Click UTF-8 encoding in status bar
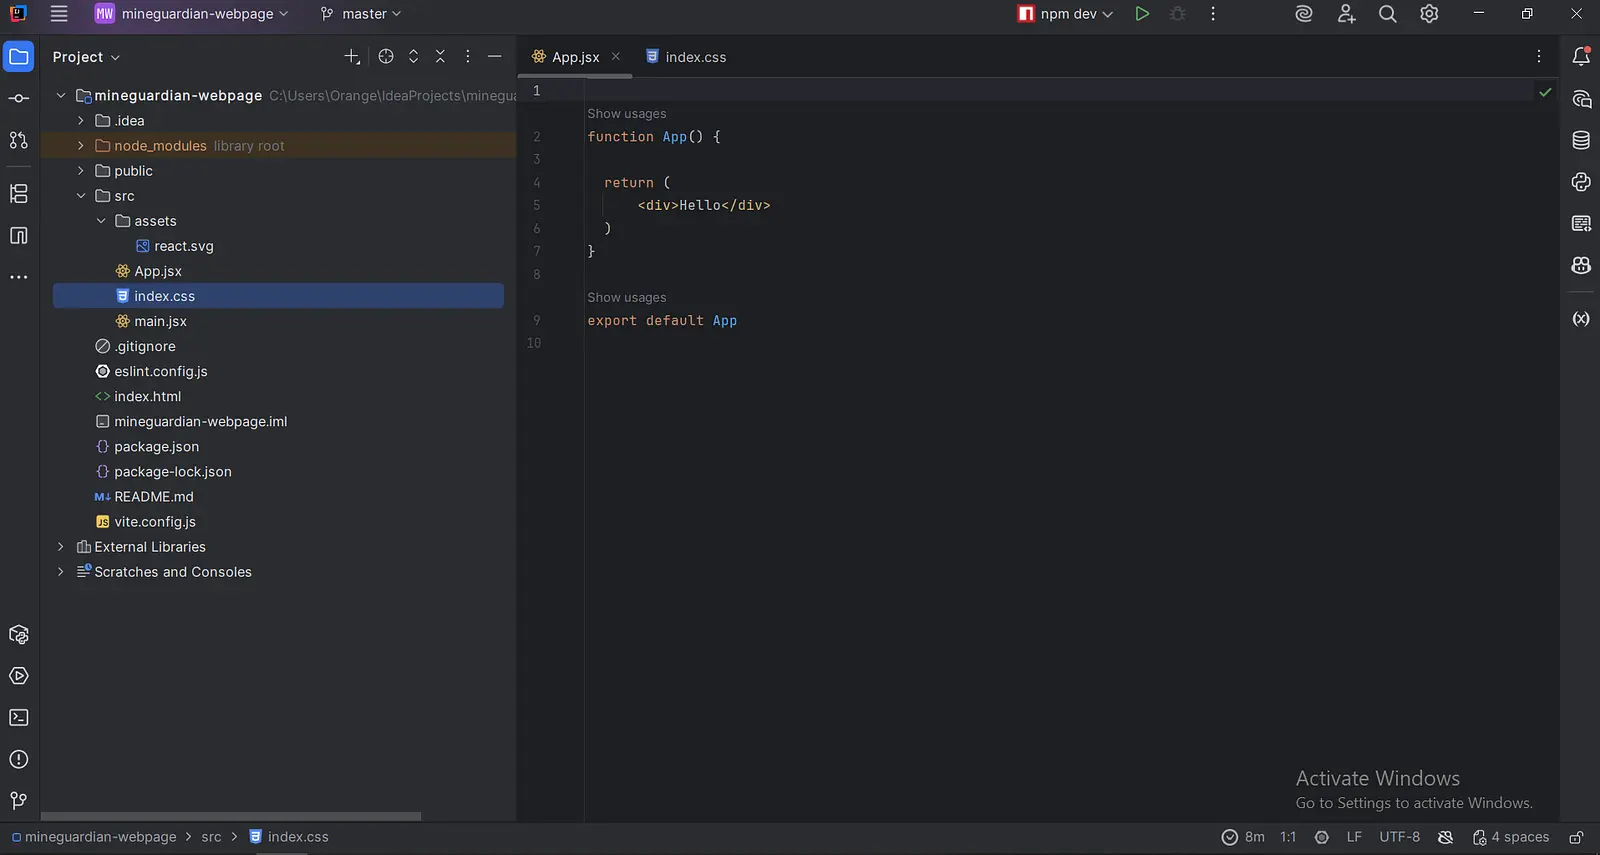 1399,837
